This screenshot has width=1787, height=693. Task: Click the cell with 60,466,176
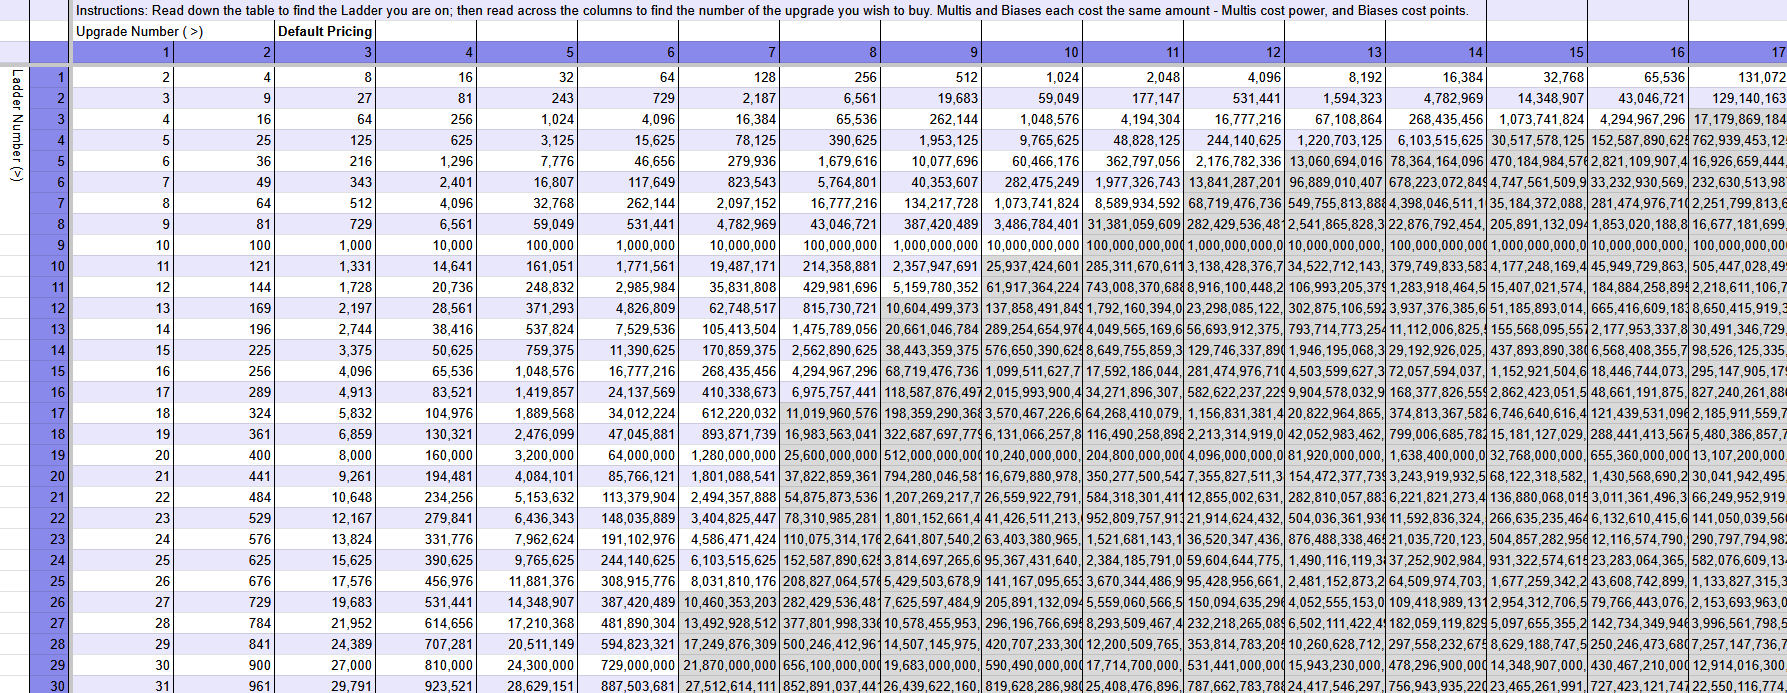click(1032, 161)
